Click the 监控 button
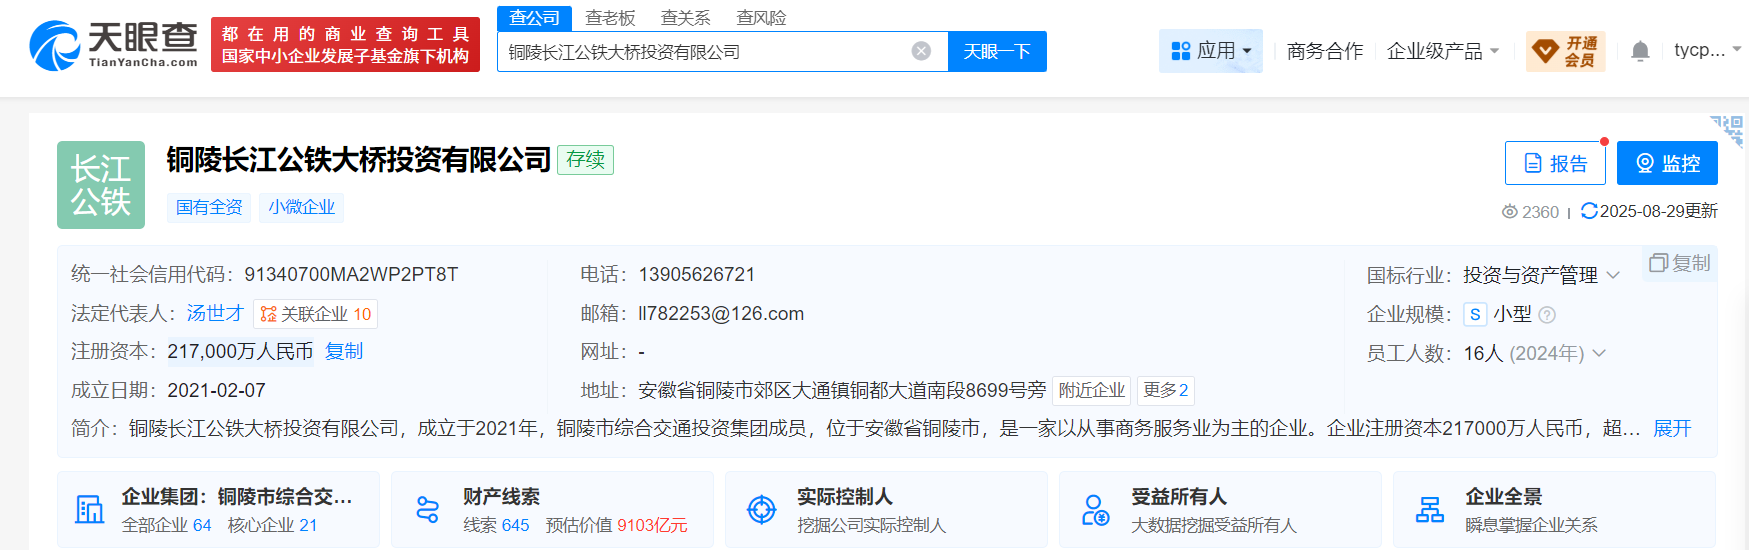1749x550 pixels. (1667, 163)
